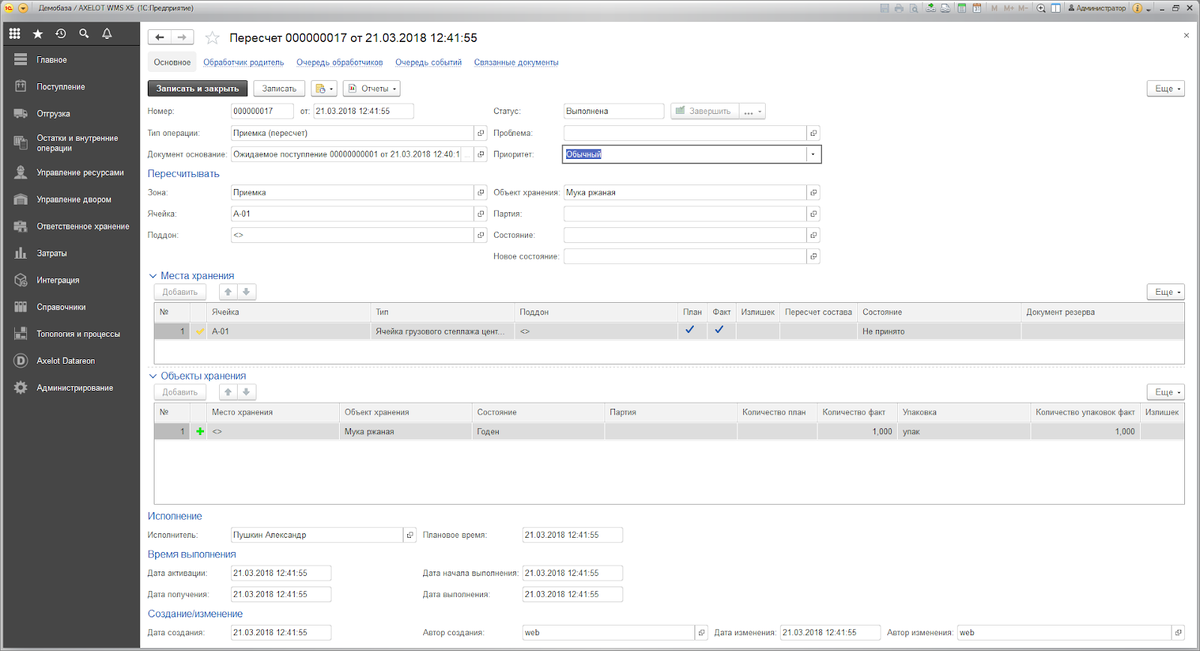Open the Axelot Datareon section
Viewport: 1200px width, 651px height.
65,360
